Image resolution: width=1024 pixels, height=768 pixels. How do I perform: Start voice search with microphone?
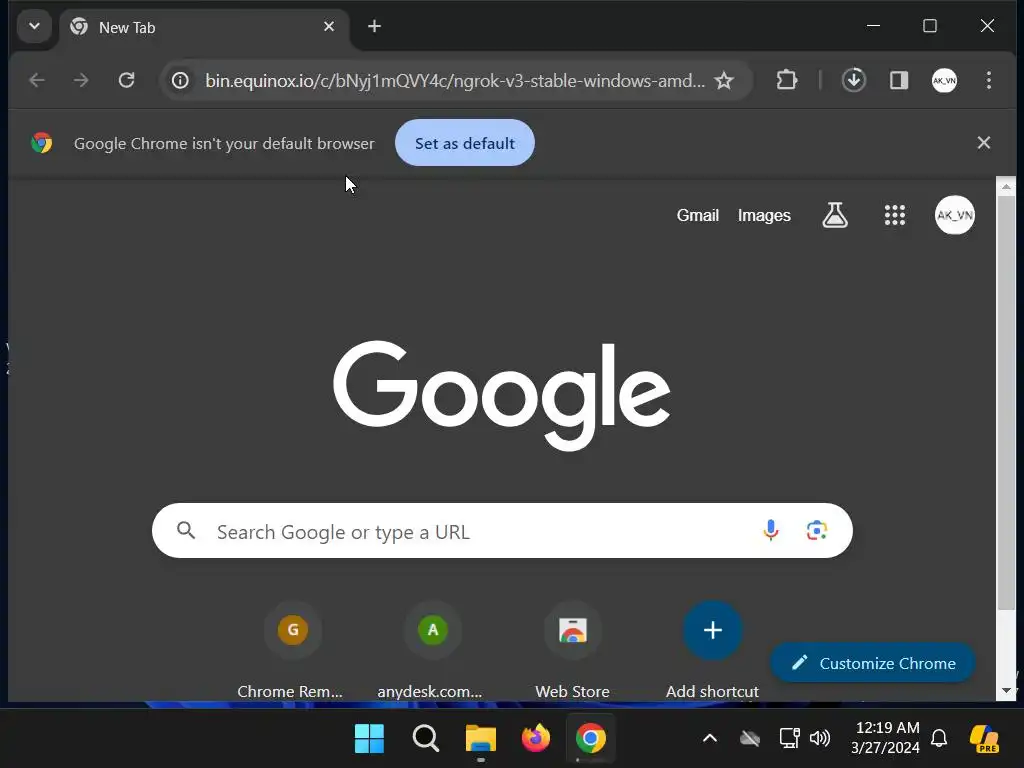[x=771, y=530]
